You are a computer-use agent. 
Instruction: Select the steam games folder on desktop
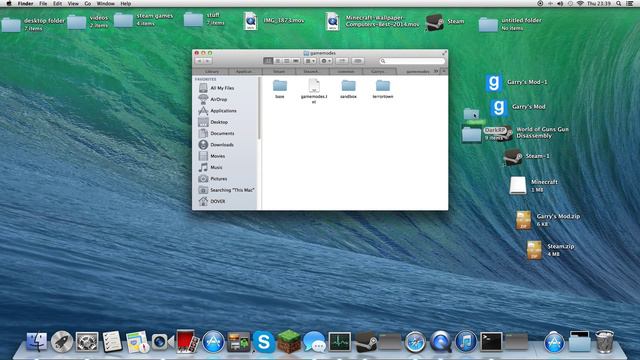point(123,20)
